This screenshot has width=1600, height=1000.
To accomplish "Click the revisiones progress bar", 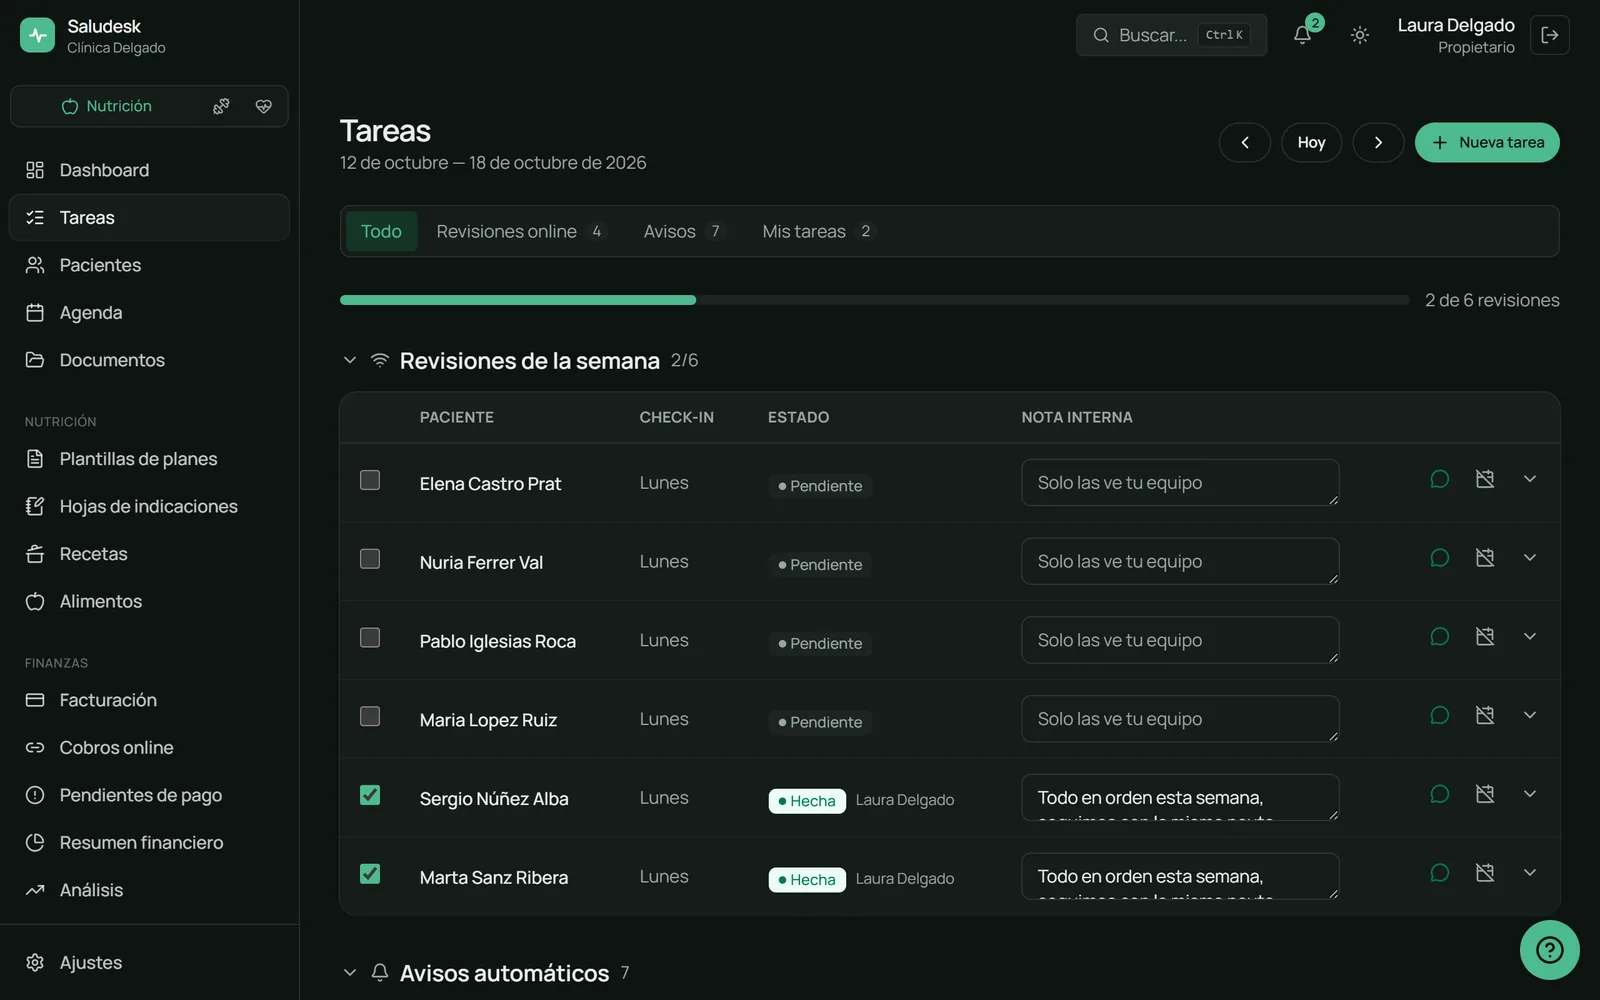I will (x=874, y=300).
